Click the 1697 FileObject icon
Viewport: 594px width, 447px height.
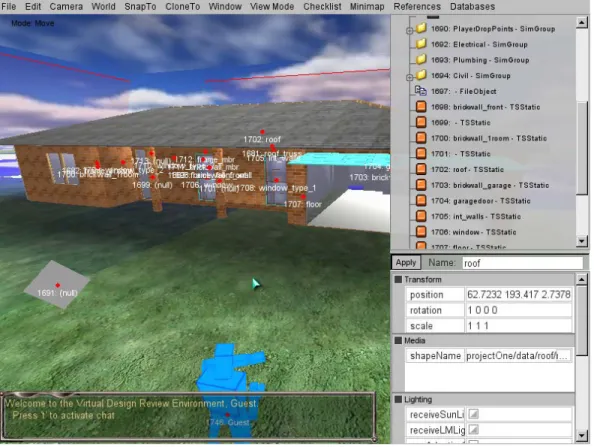click(421, 91)
